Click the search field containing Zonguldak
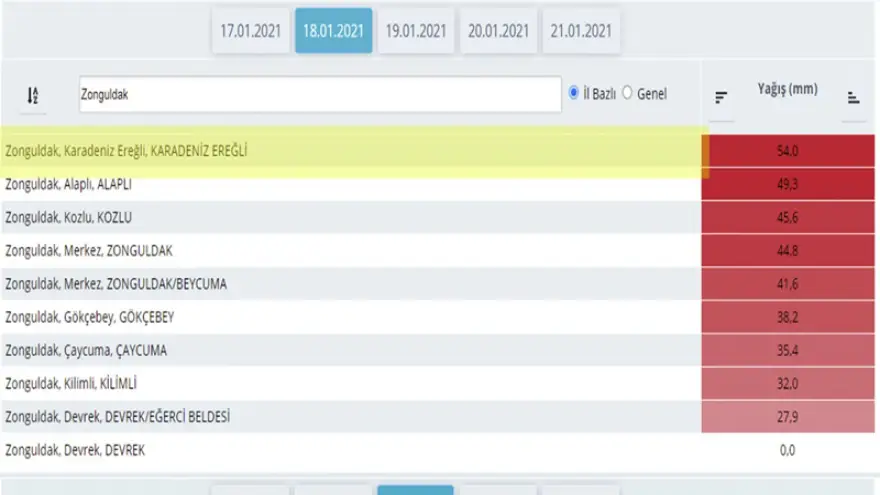Screen dimensions: 880x495 [320, 94]
